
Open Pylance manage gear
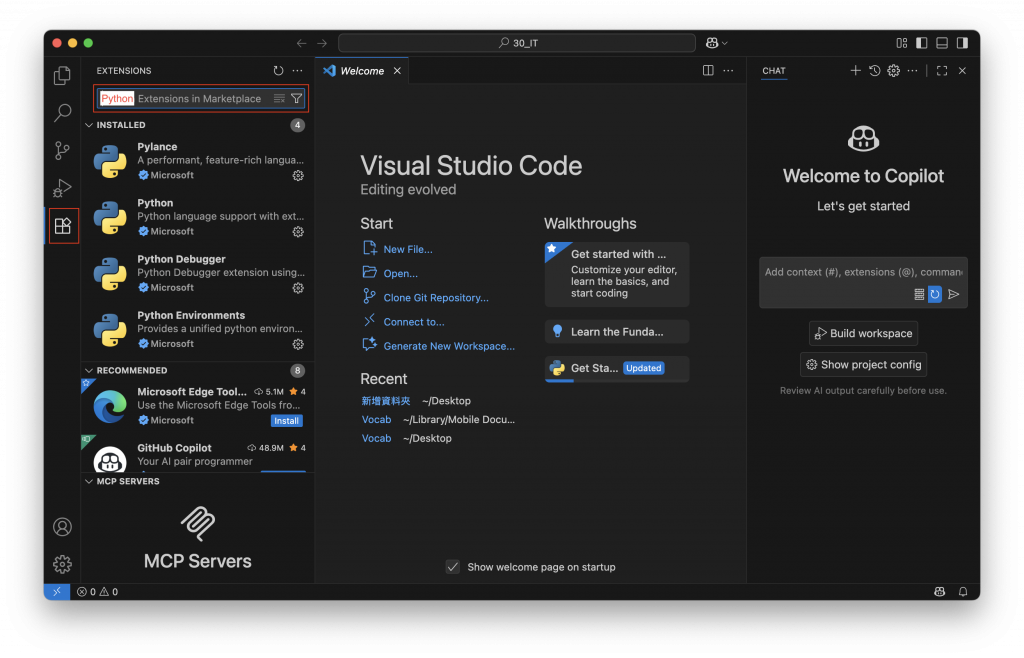pos(298,176)
